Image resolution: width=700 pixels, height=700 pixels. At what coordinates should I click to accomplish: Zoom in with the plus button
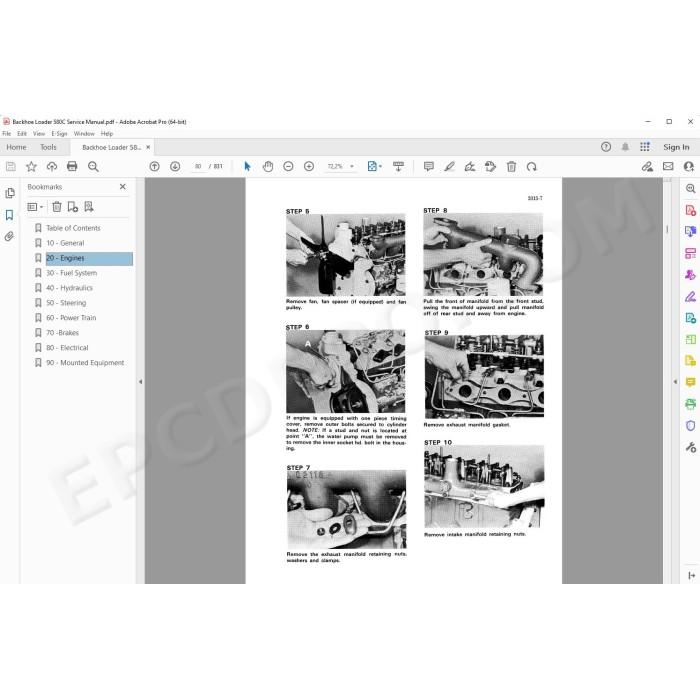309,167
